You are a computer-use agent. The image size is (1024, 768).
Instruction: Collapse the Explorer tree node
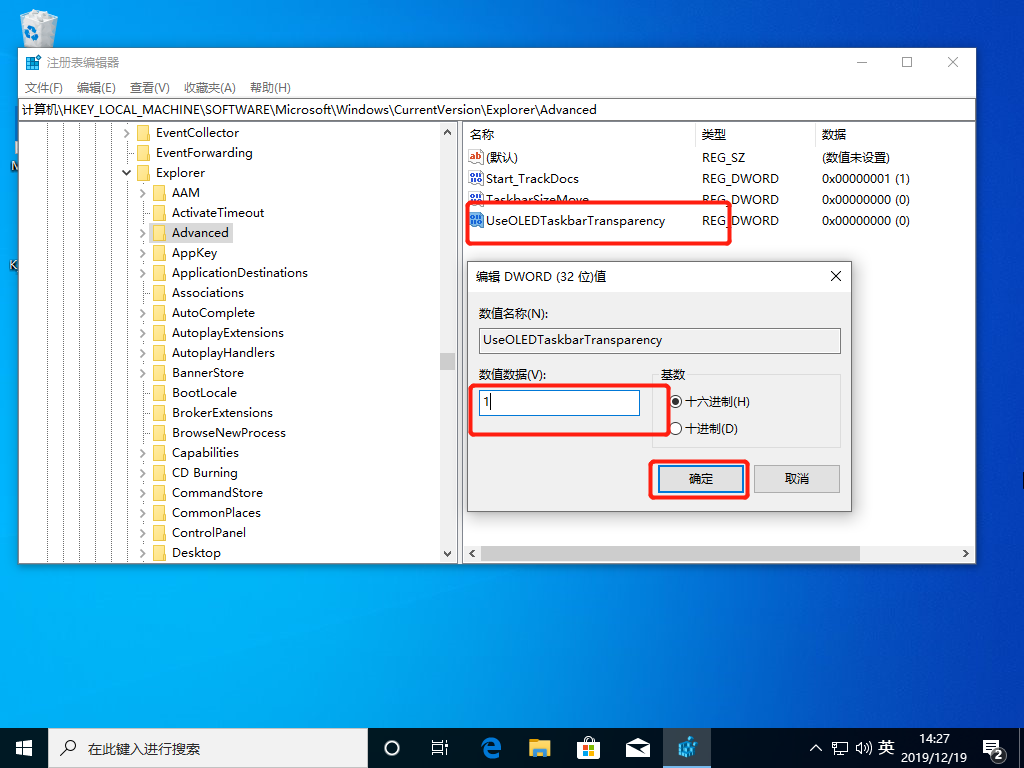(127, 173)
